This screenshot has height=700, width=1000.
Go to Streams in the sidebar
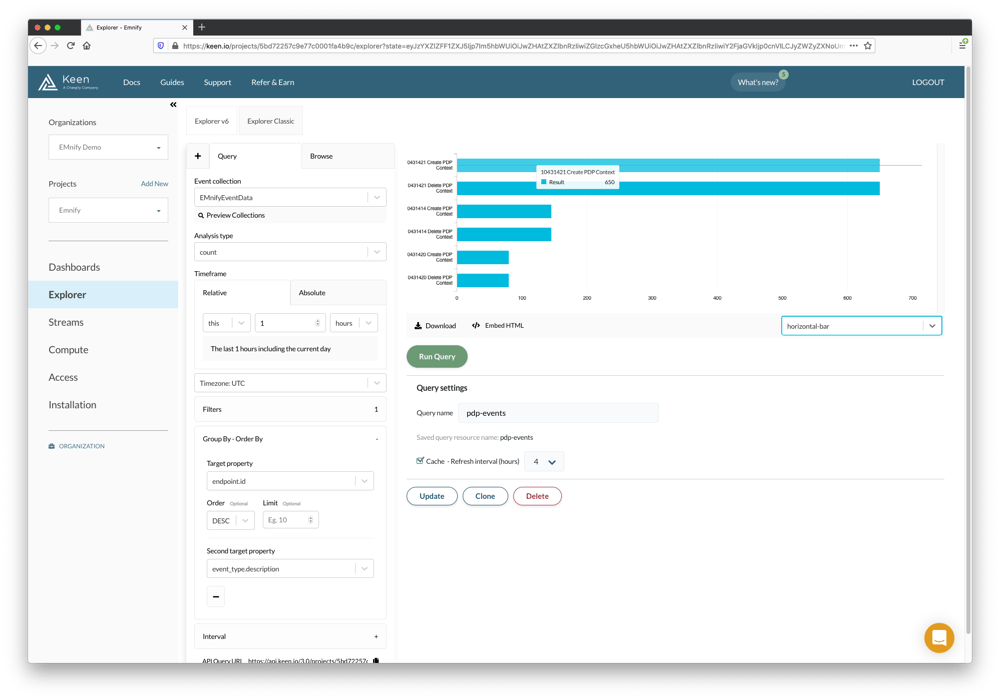[66, 322]
